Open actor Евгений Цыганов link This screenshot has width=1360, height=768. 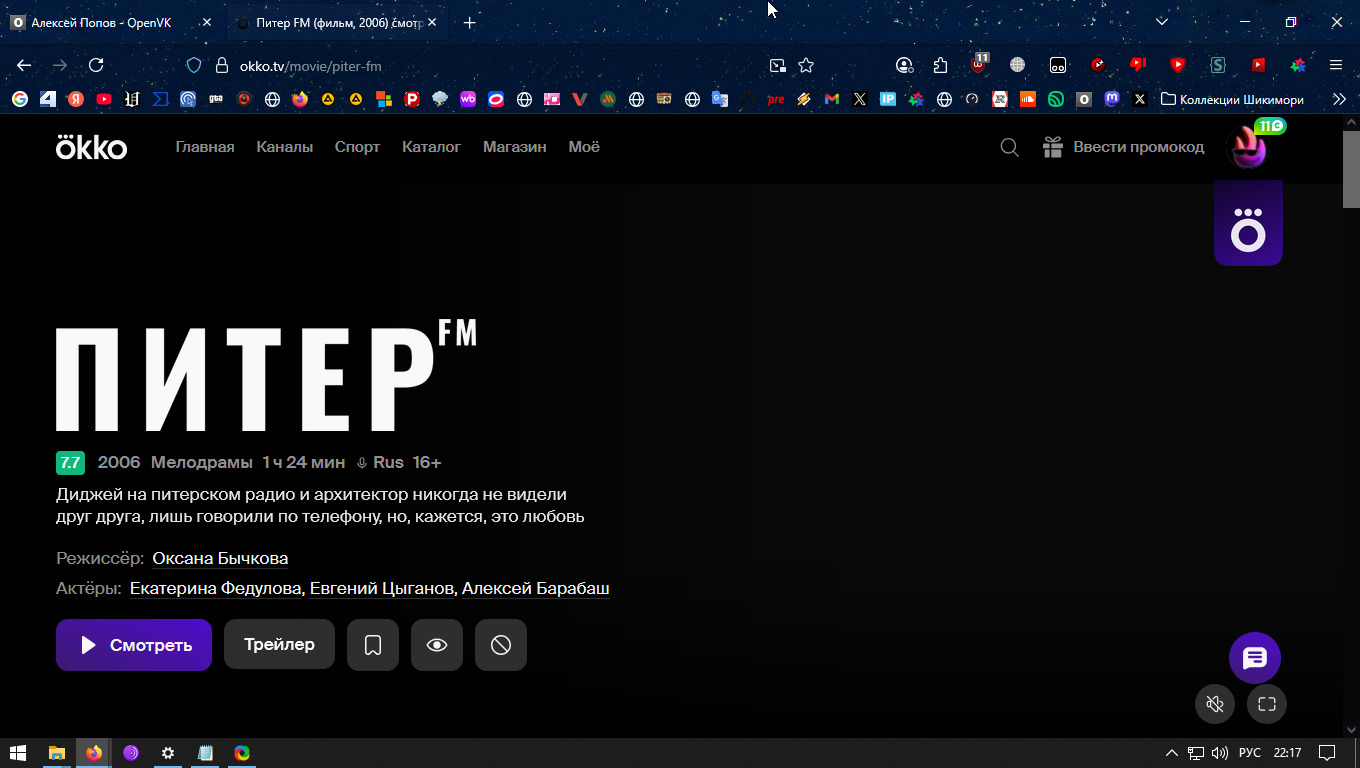pyautogui.click(x=382, y=588)
